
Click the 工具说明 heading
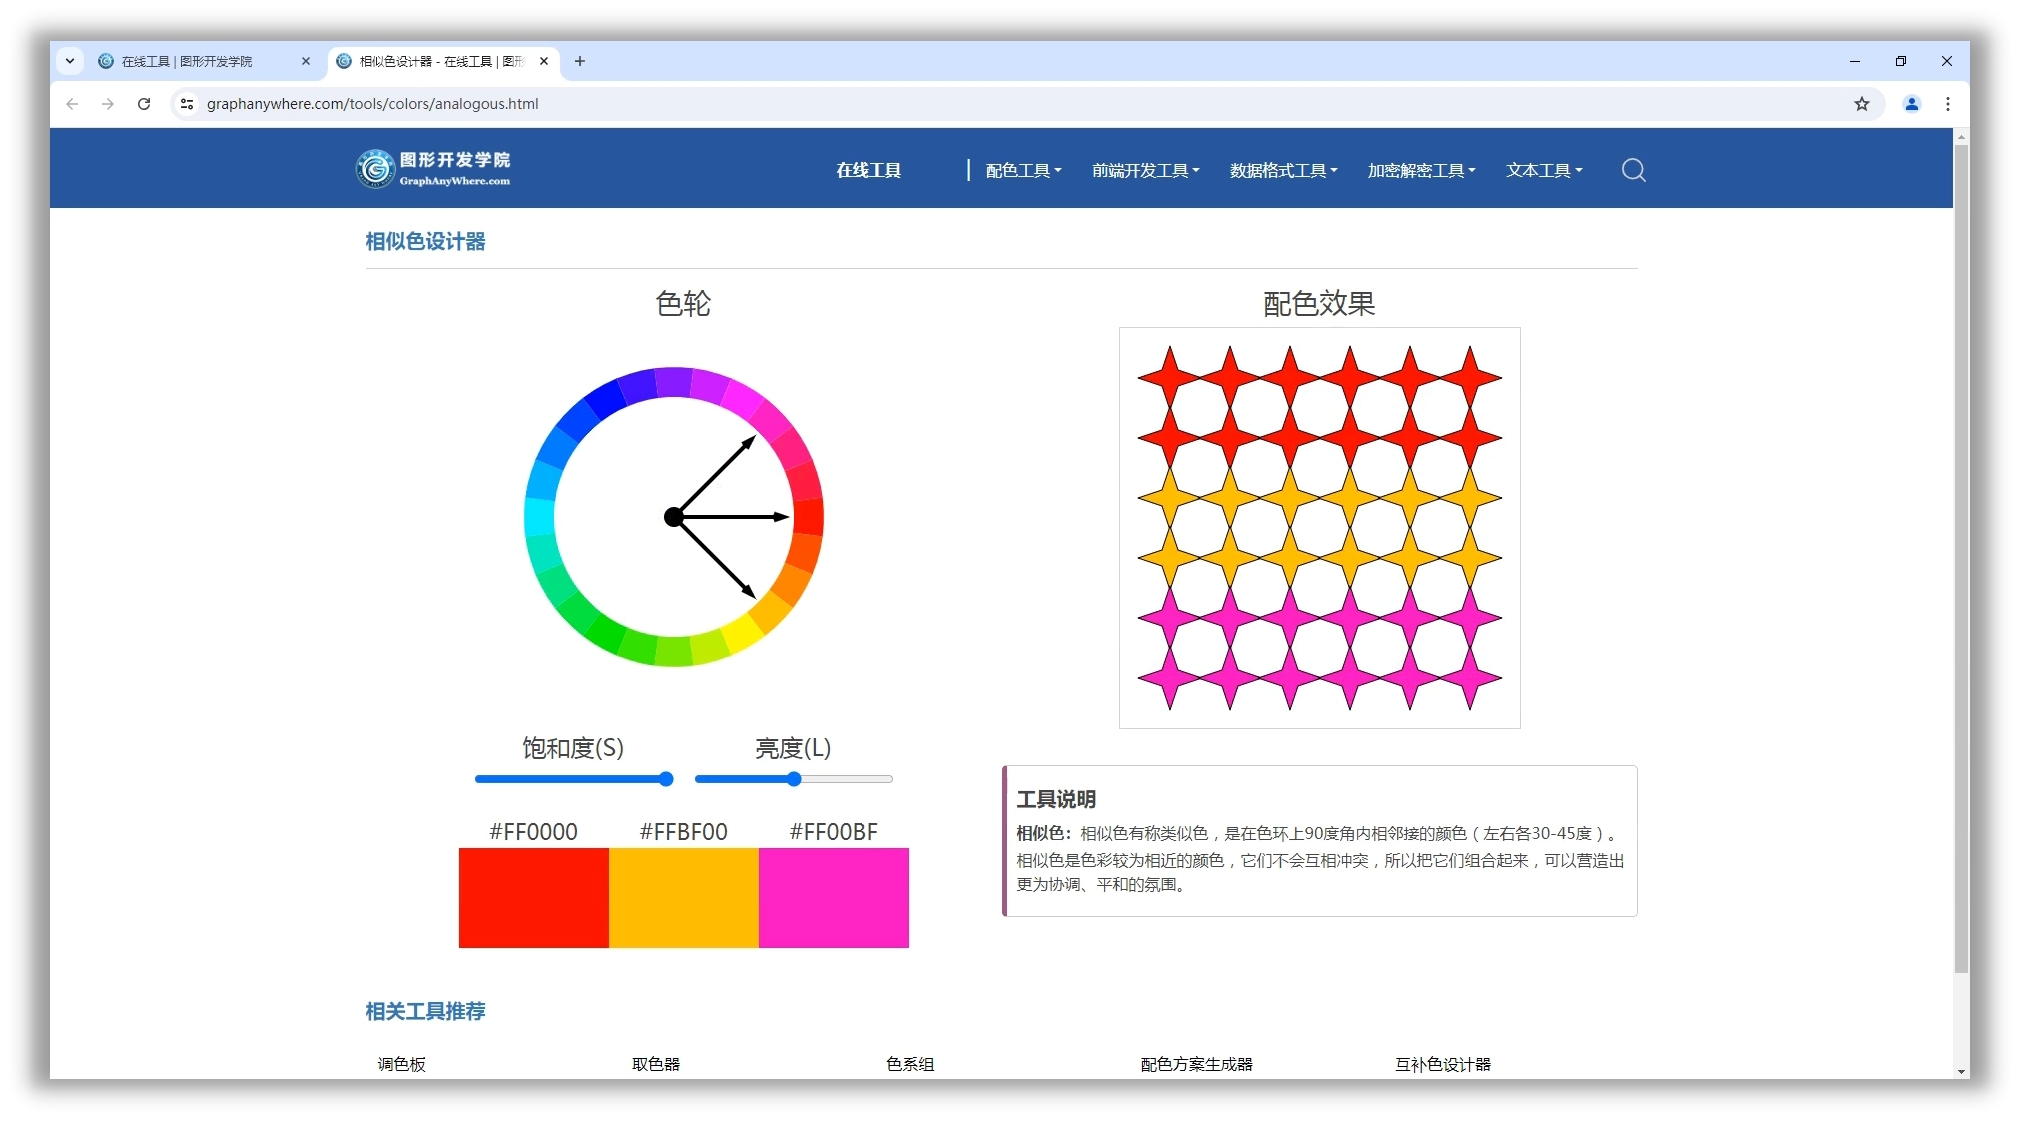pyautogui.click(x=1056, y=799)
